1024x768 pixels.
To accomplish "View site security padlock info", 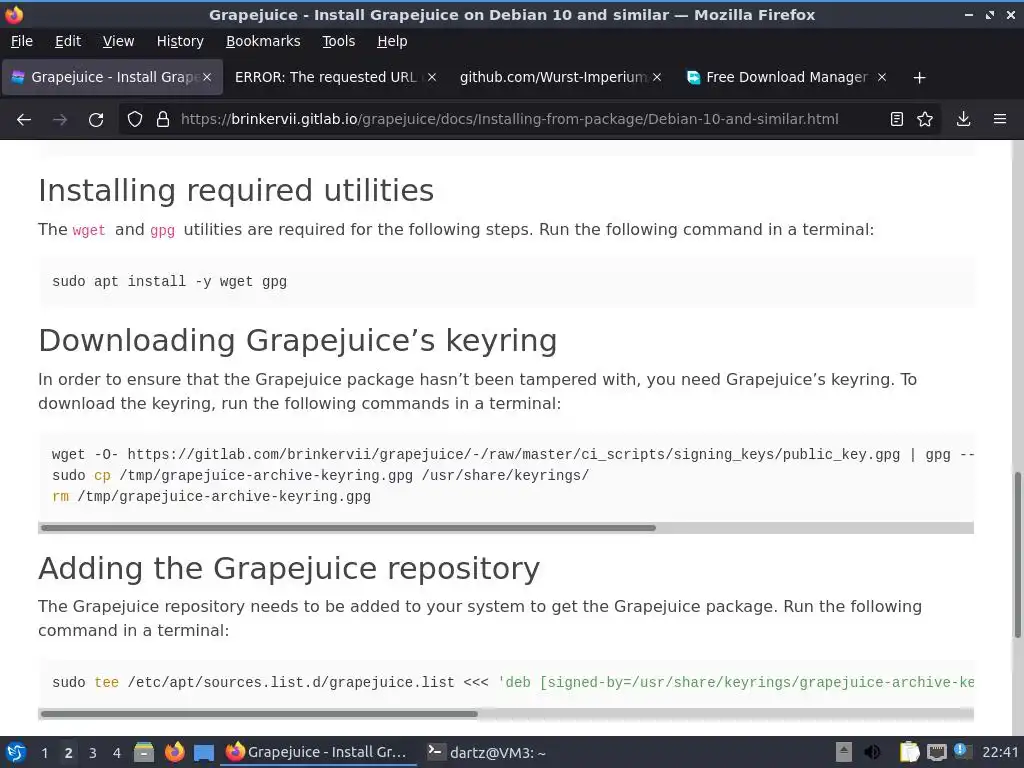I will (x=163, y=120).
